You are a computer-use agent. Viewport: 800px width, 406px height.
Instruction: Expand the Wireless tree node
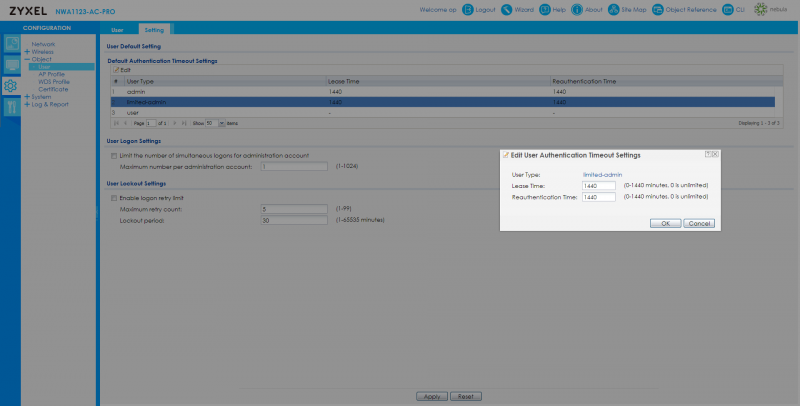click(x=27, y=52)
